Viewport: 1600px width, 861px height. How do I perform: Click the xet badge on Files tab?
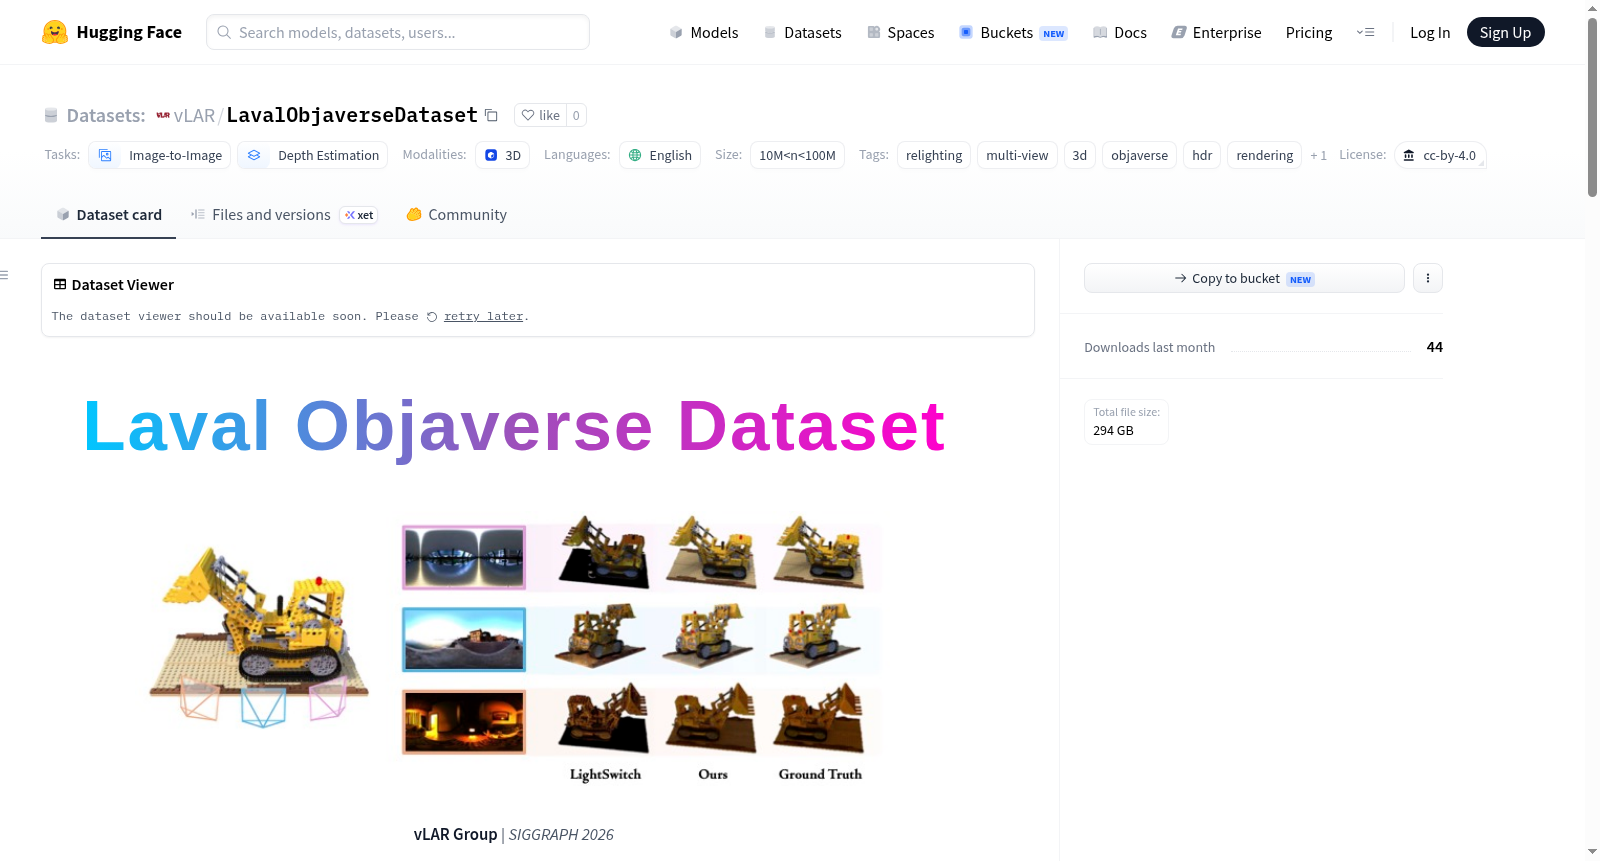(359, 215)
